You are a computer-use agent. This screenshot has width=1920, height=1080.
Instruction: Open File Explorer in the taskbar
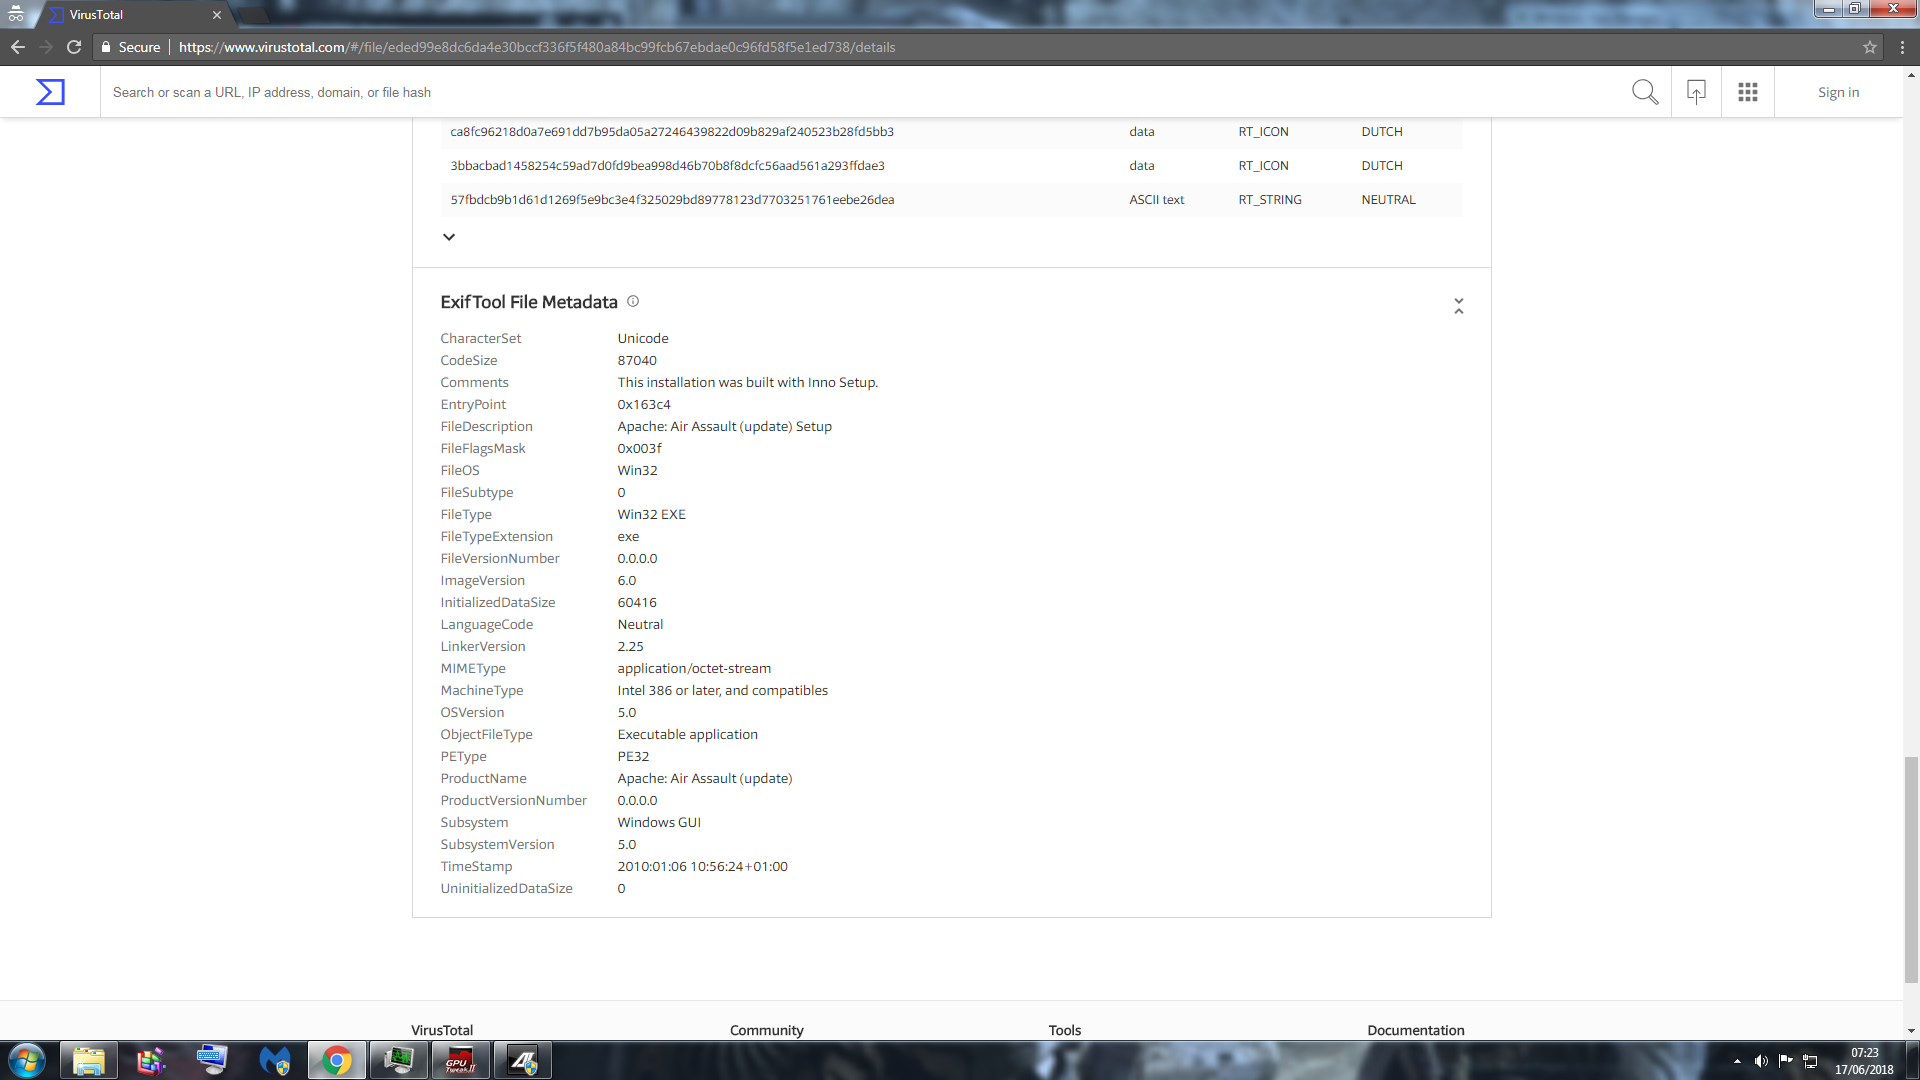[89, 1060]
